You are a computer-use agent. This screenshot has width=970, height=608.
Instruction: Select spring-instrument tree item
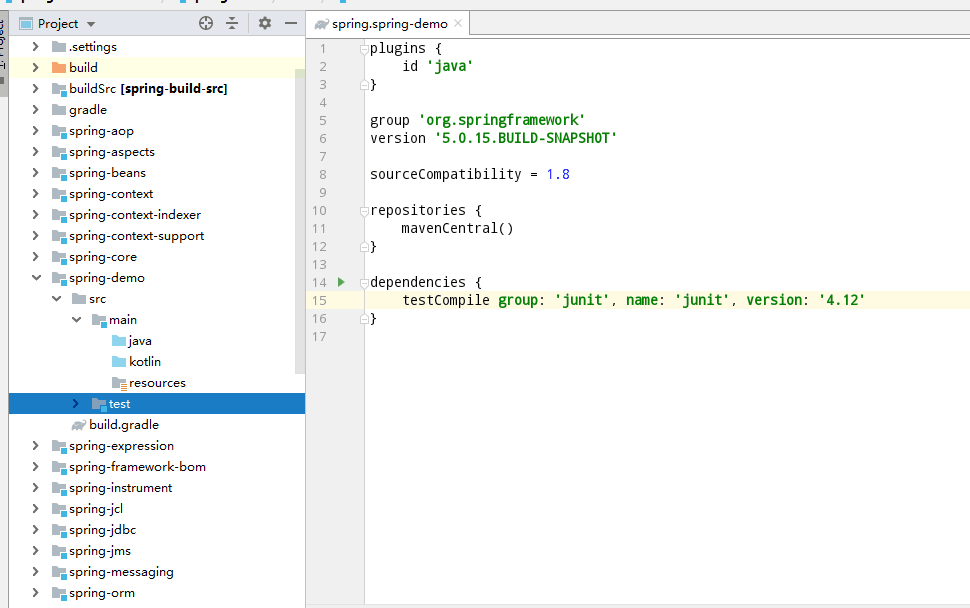[x=121, y=488]
